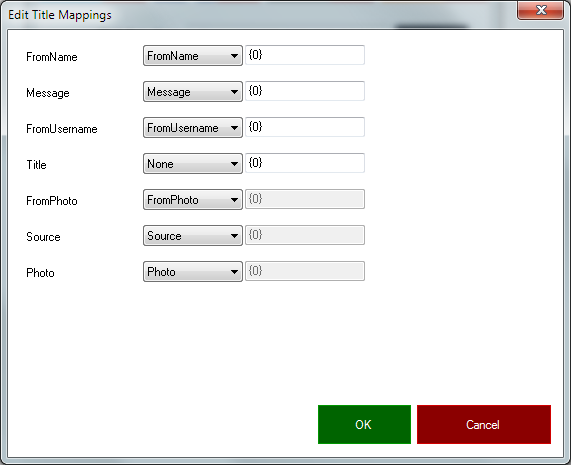Expand the FromUsername combo box

[x=193, y=128]
